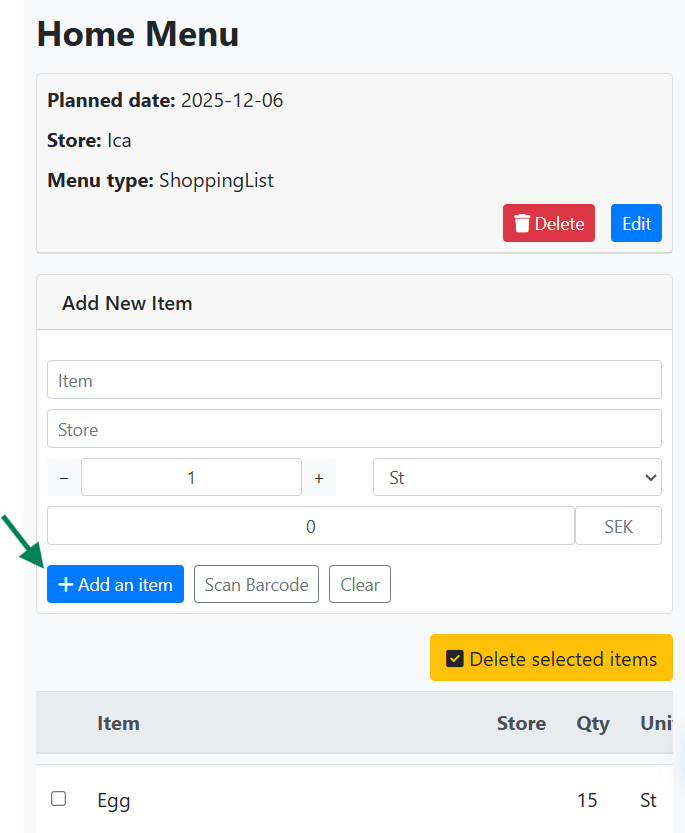
Task: Click the Store column header
Action: tap(521, 723)
